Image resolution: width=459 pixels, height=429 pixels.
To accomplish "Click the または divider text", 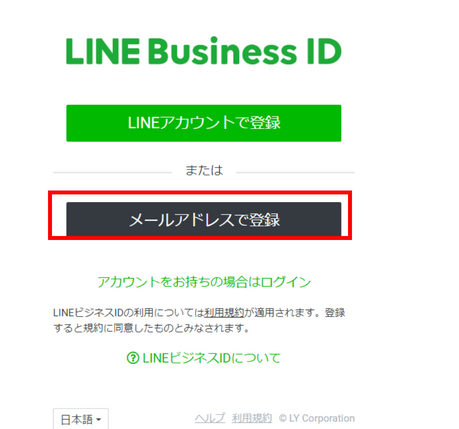I will (204, 170).
